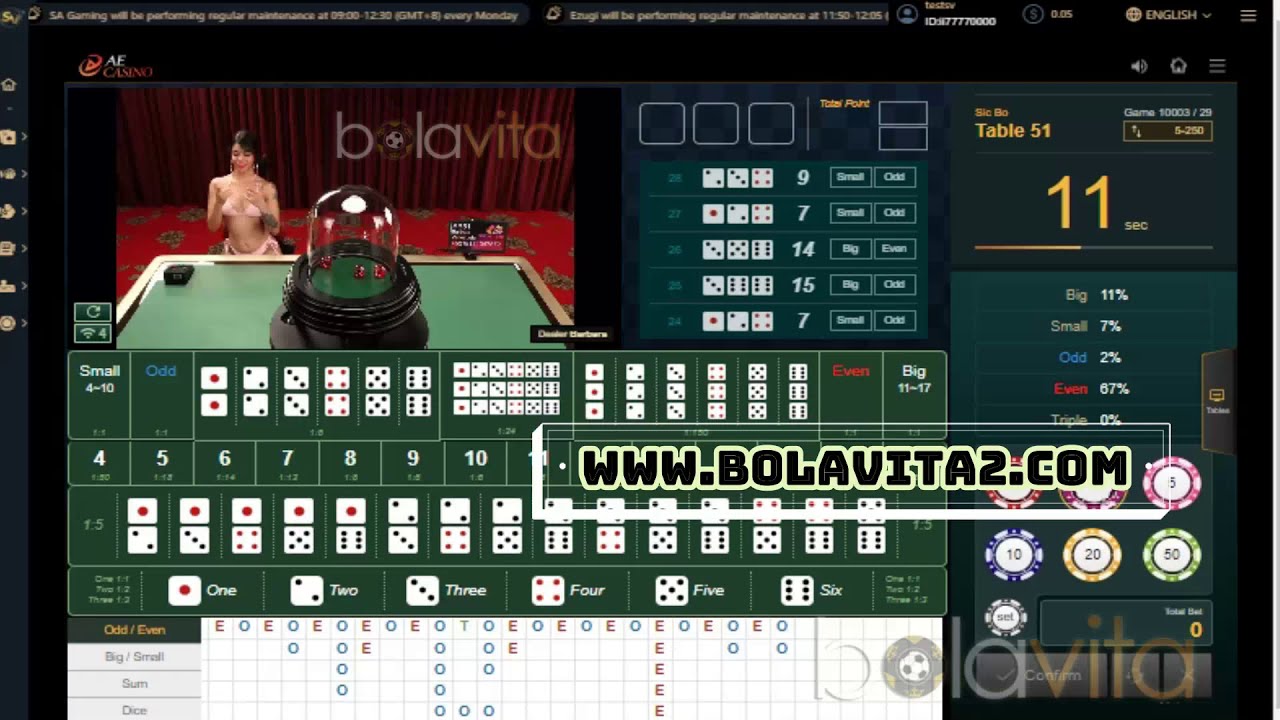Open the game panel hamburger menu
Screen dimensions: 1280x720
coord(1217,66)
